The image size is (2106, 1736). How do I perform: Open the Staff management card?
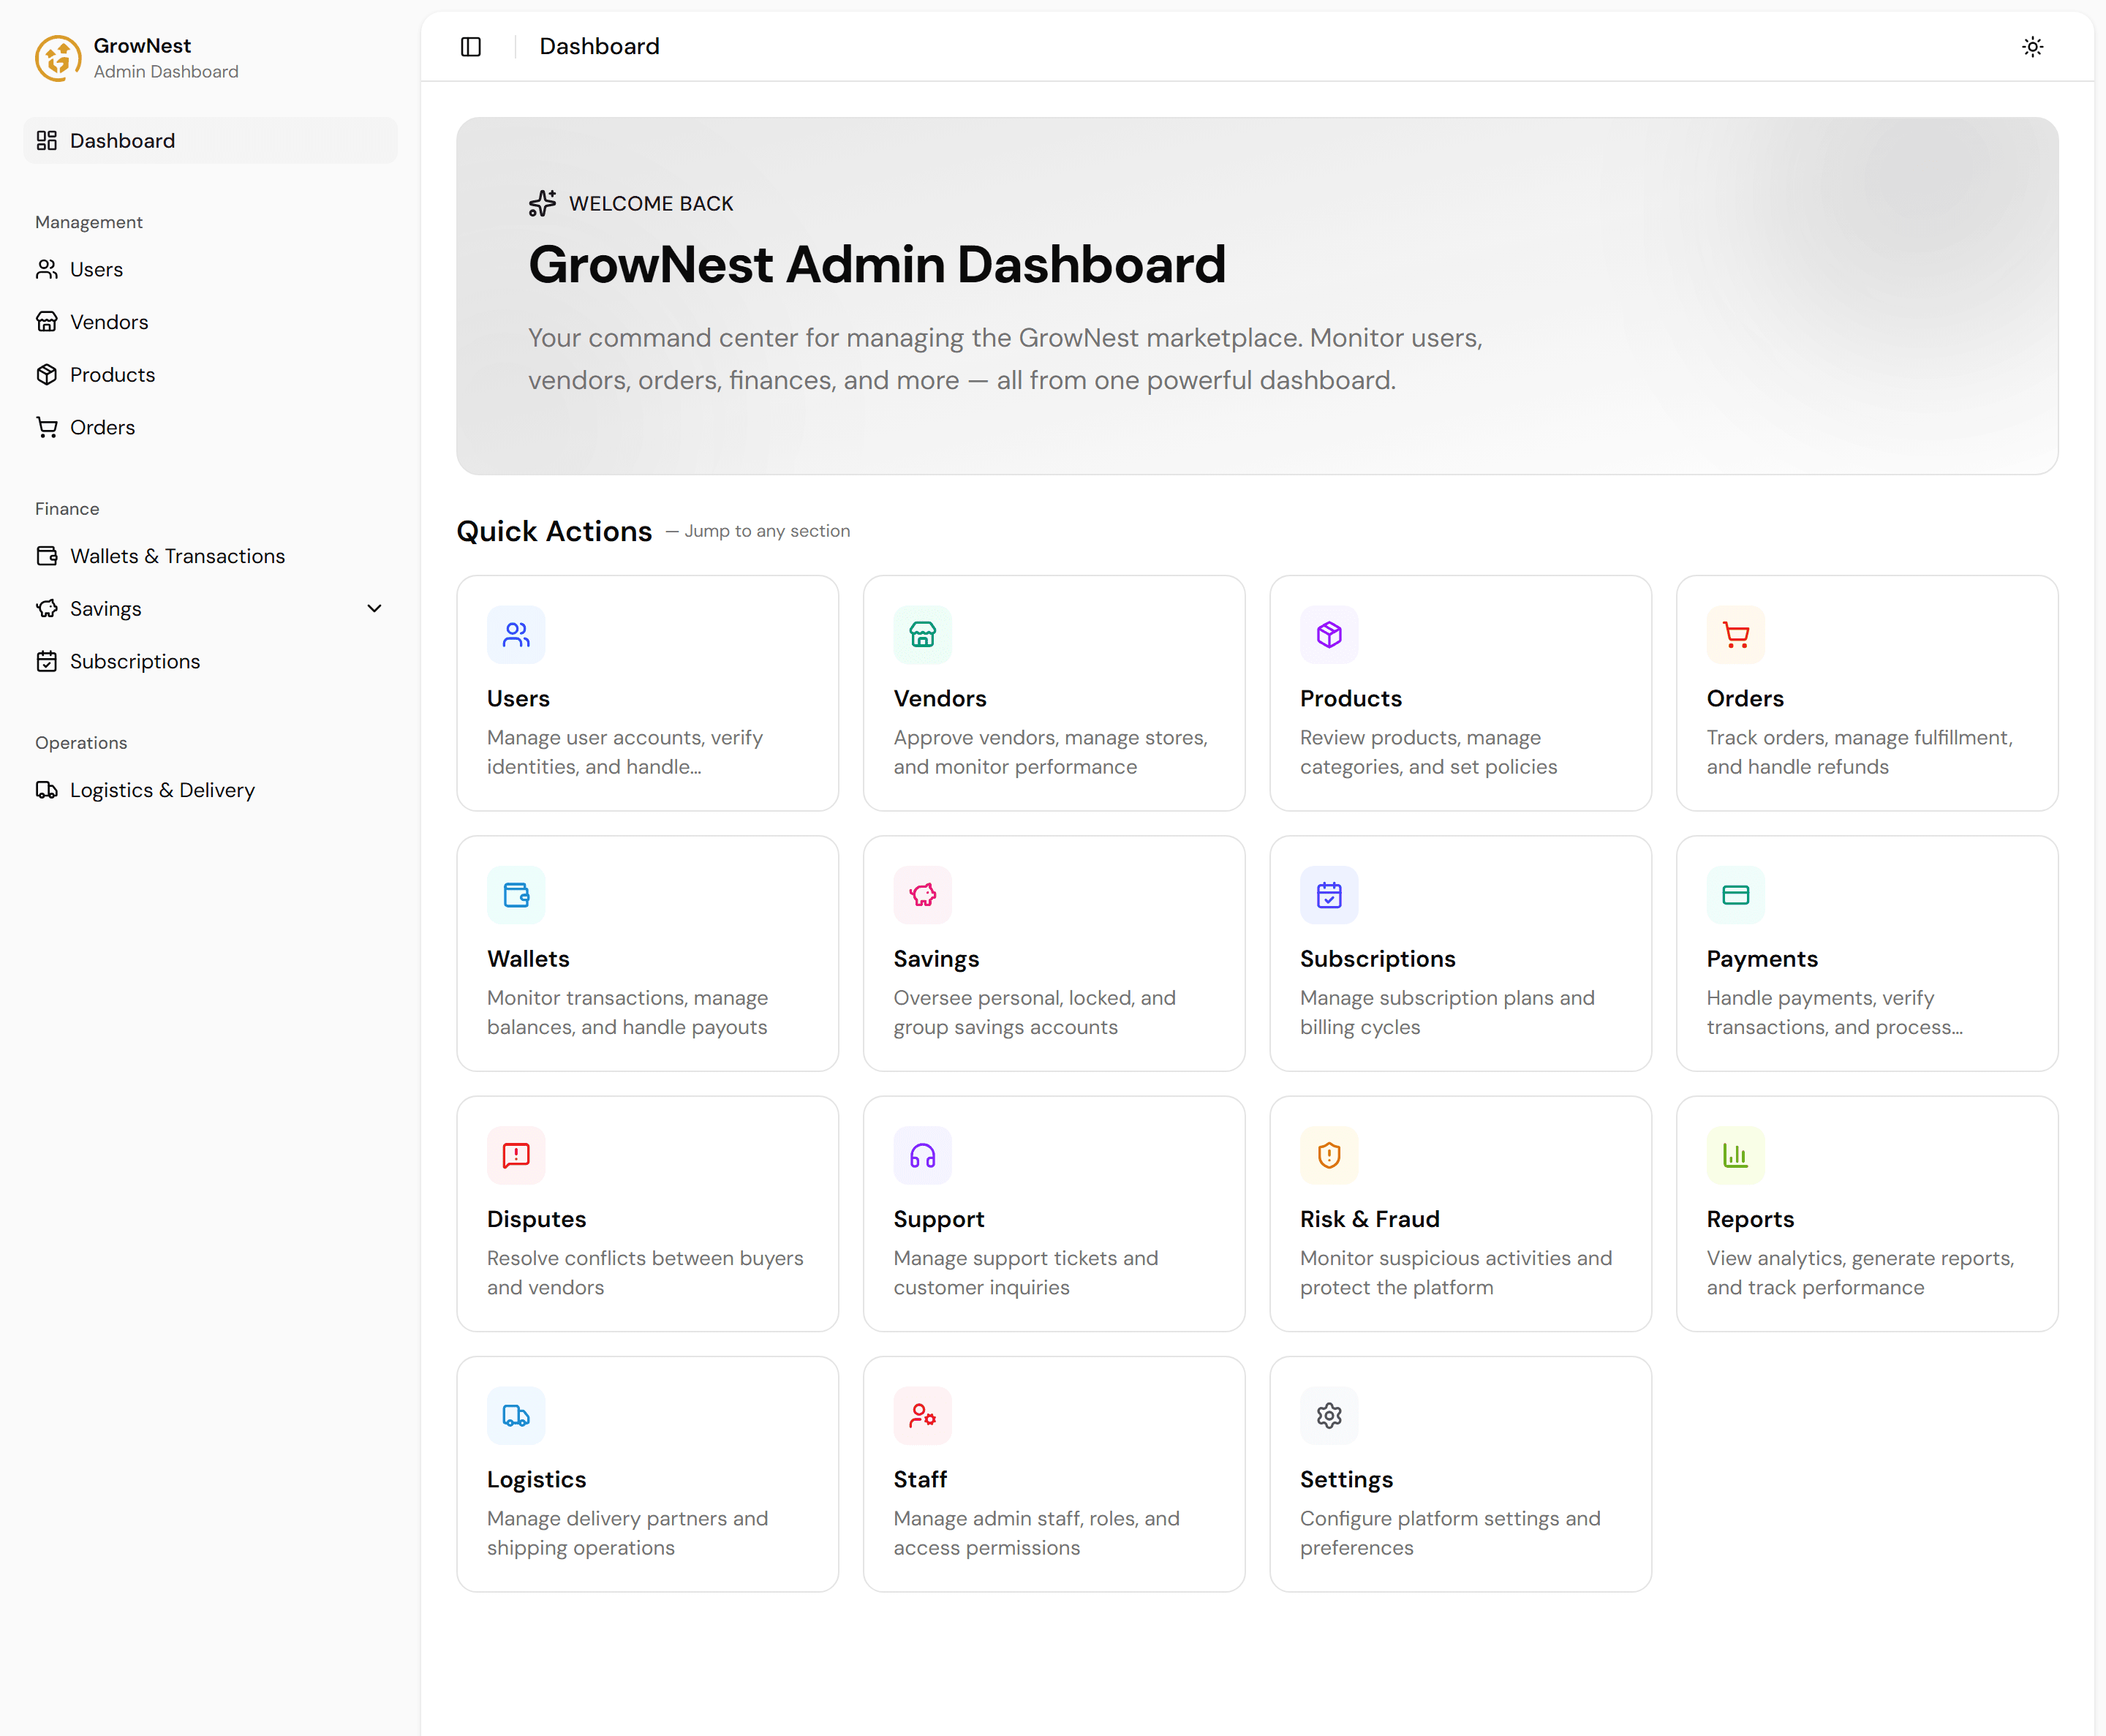1053,1473
